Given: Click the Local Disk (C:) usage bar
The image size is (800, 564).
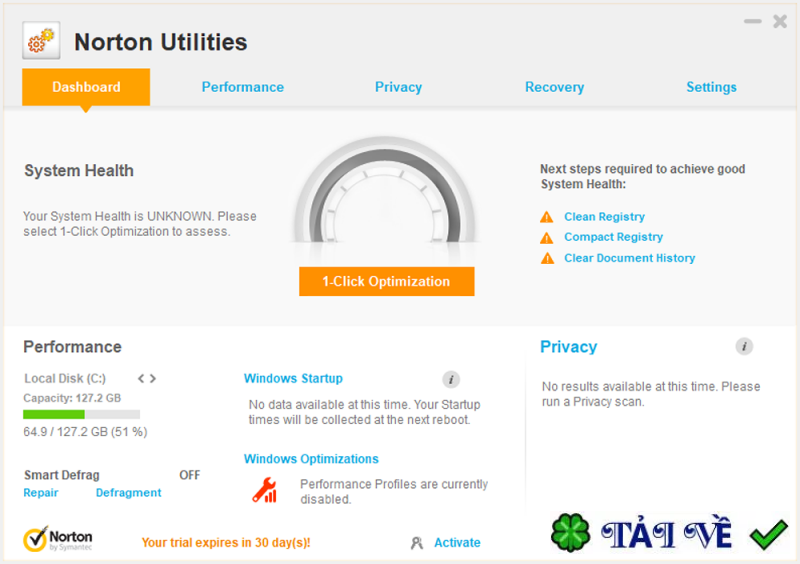Looking at the screenshot, I should (x=81, y=414).
